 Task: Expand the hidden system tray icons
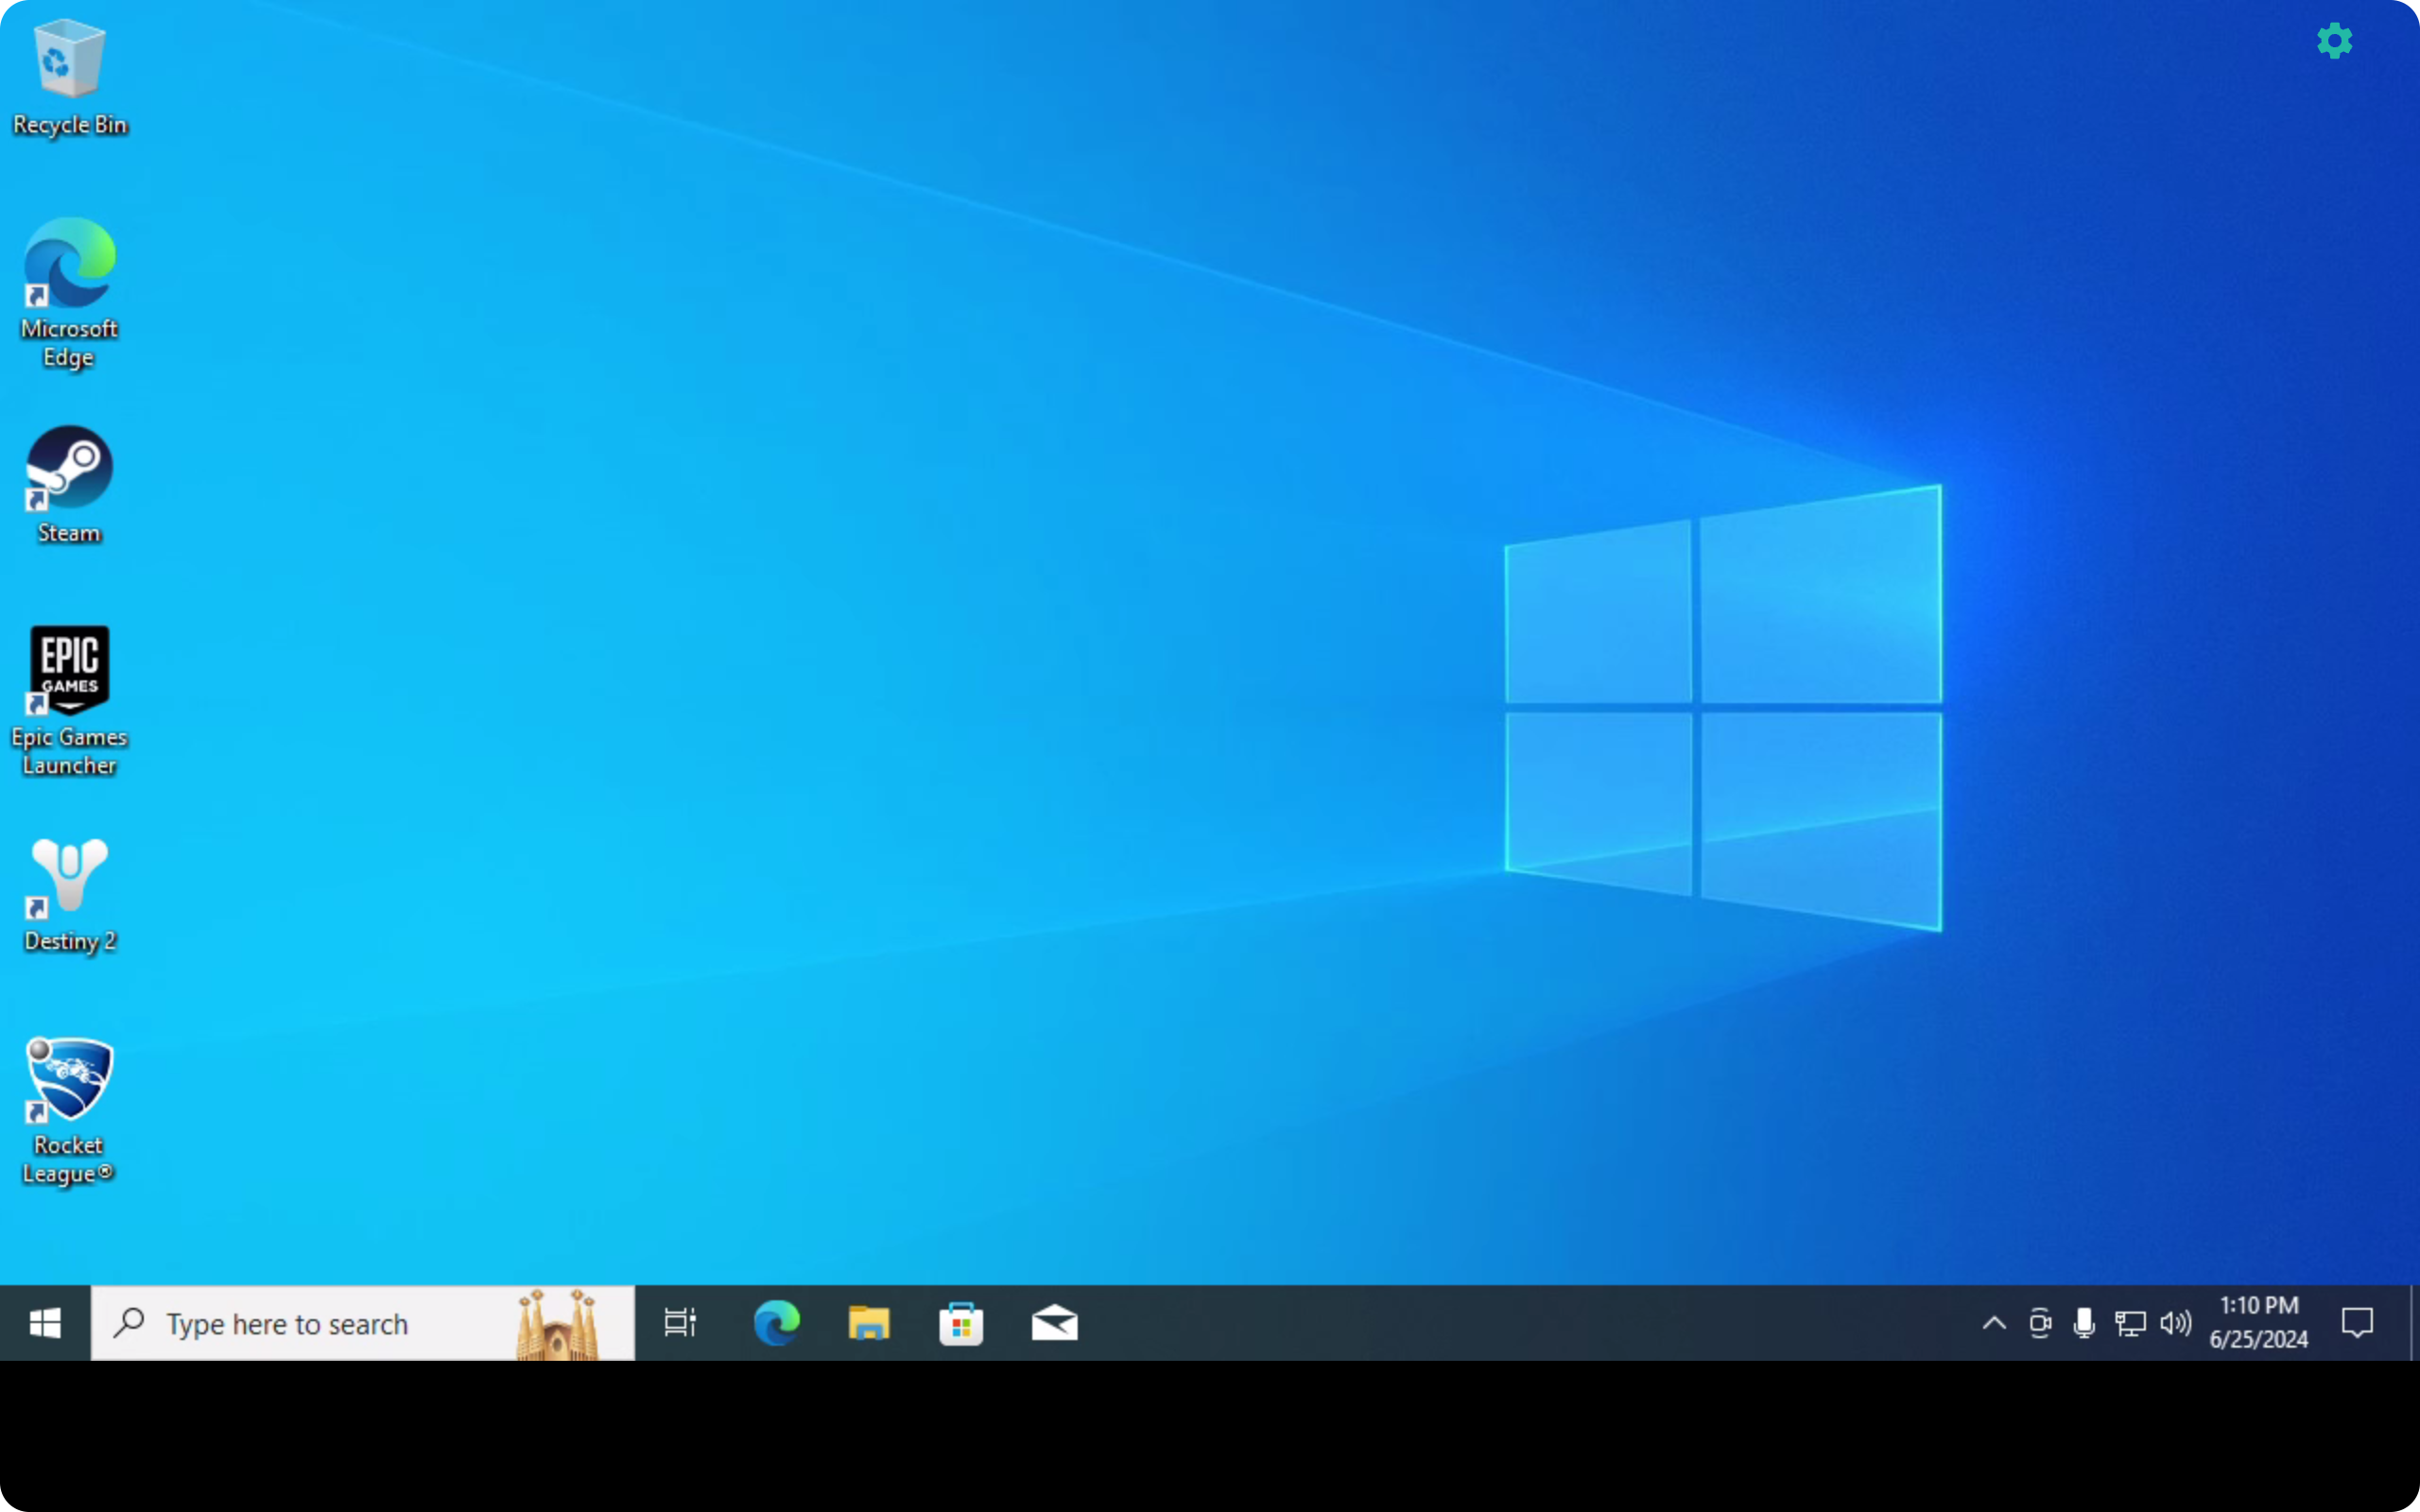pos(1994,1323)
